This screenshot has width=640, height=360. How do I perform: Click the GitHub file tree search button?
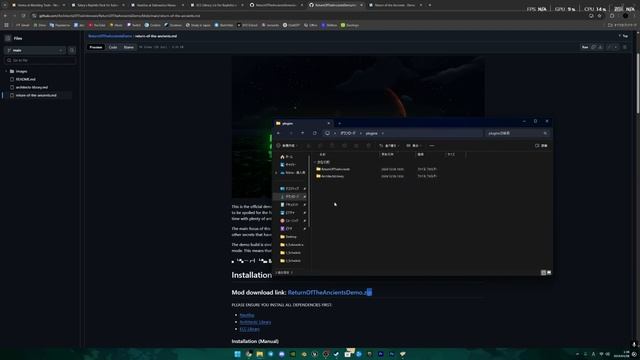[72, 50]
